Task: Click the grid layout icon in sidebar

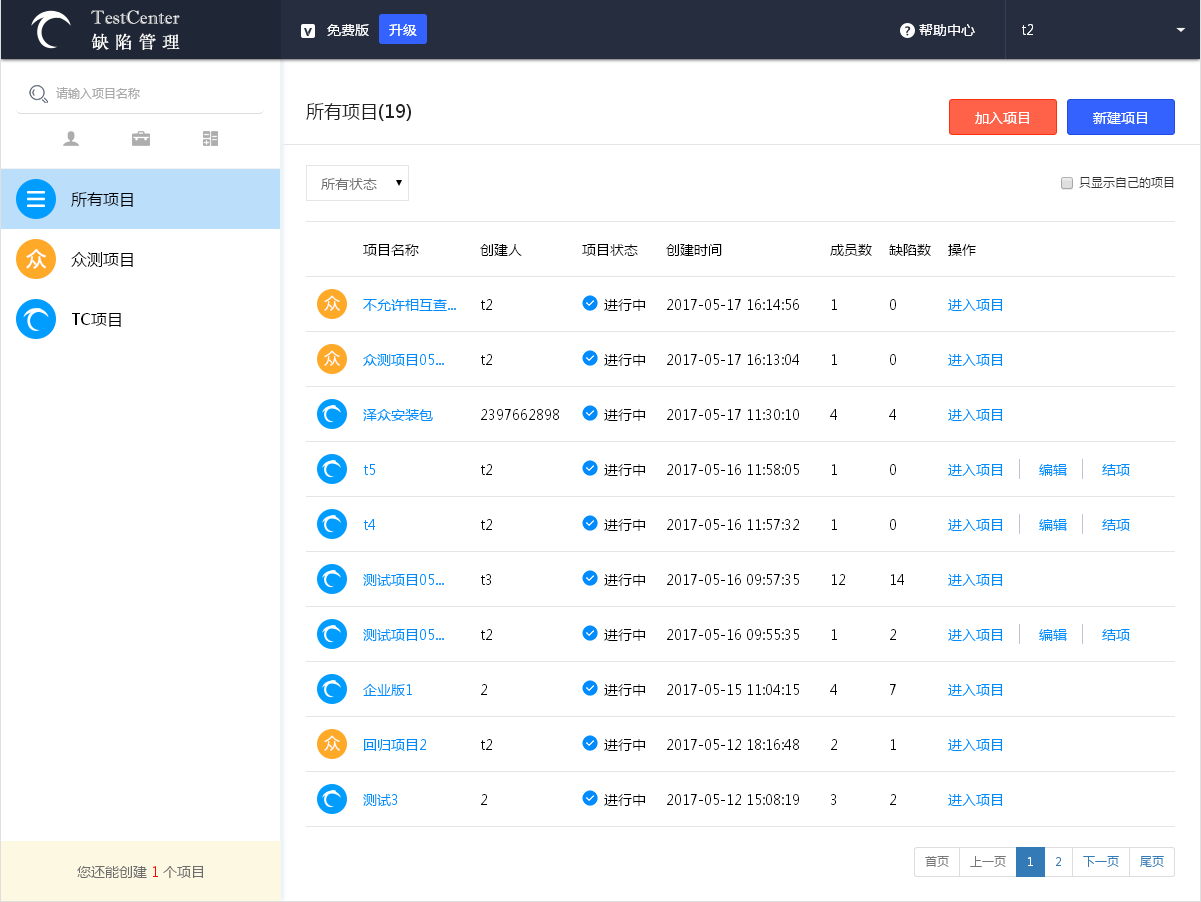Action: click(x=210, y=139)
